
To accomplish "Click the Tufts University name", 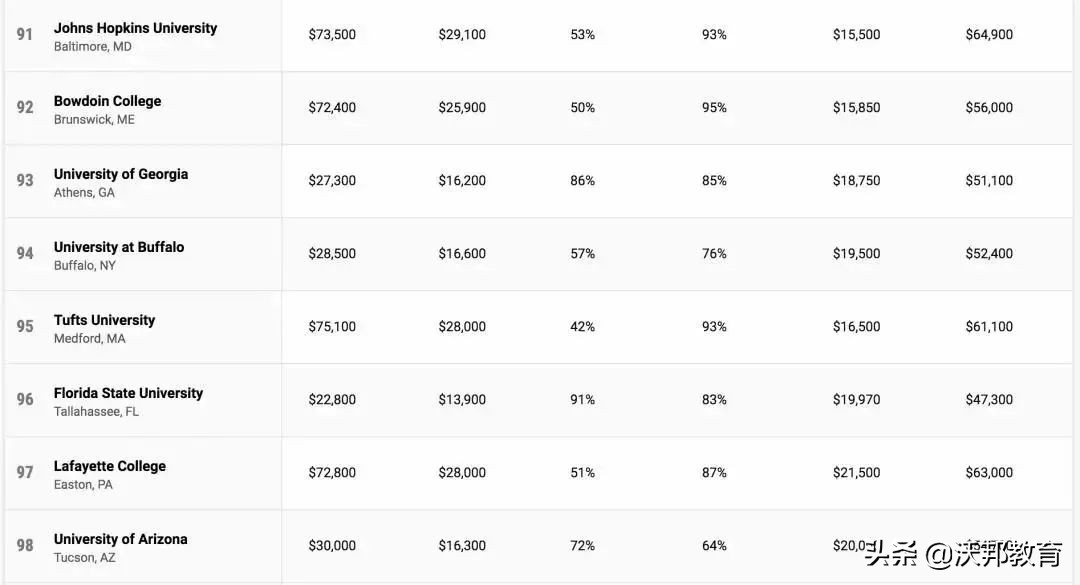I will tap(104, 320).
